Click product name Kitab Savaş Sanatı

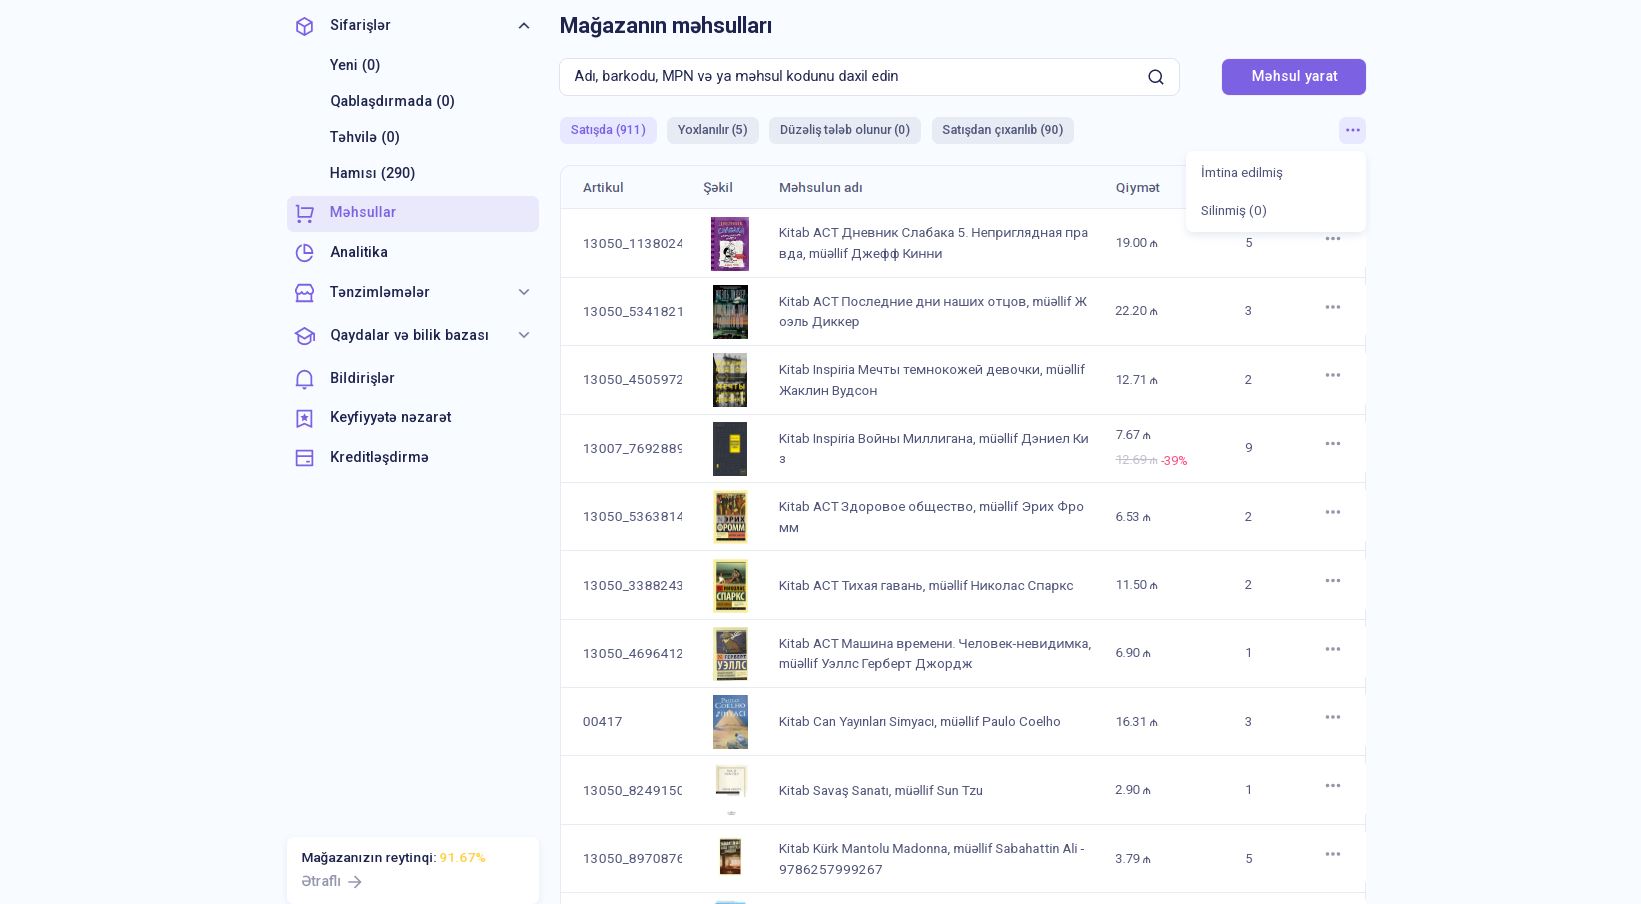881,791
